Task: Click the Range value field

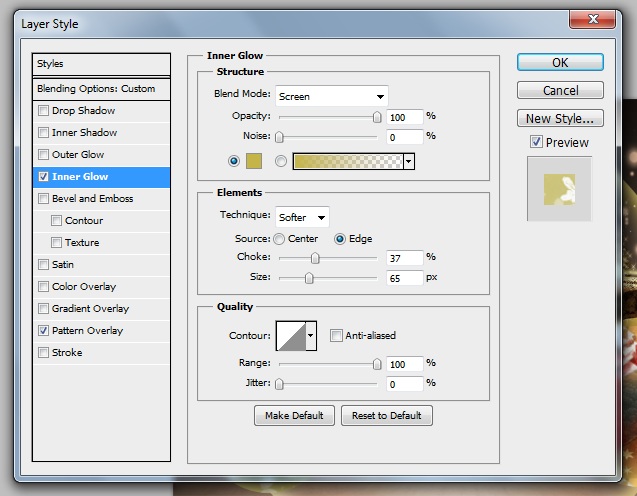Action: click(x=405, y=364)
